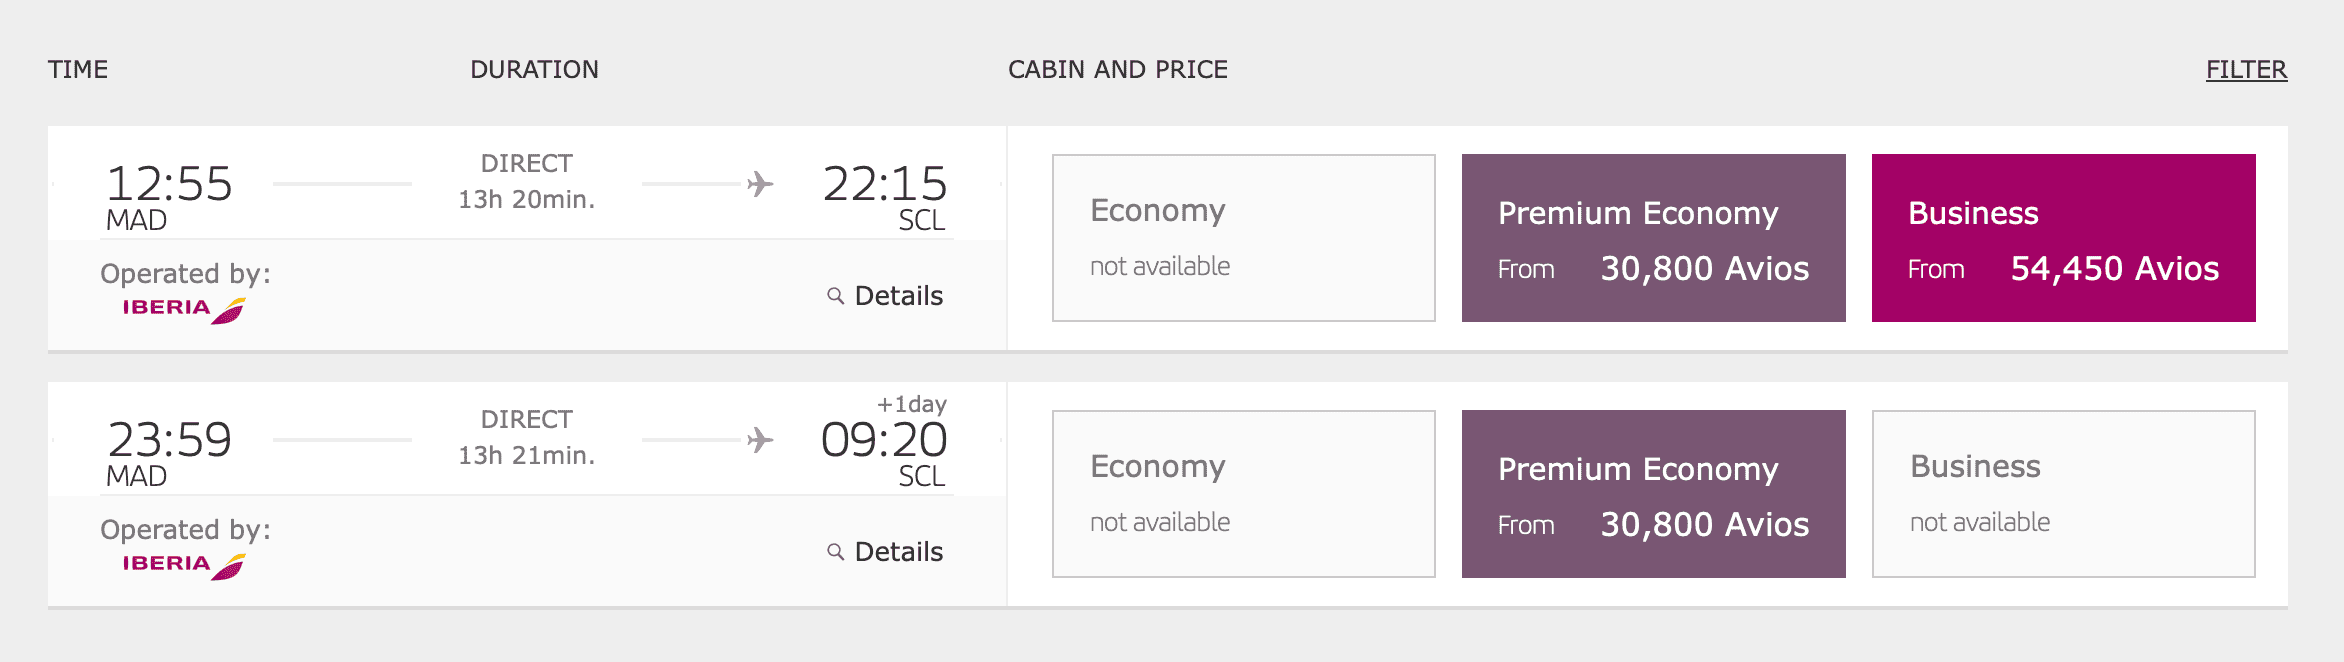
Task: Click the magnifier icon beside the 23:59 flight's Details
Action: (835, 552)
